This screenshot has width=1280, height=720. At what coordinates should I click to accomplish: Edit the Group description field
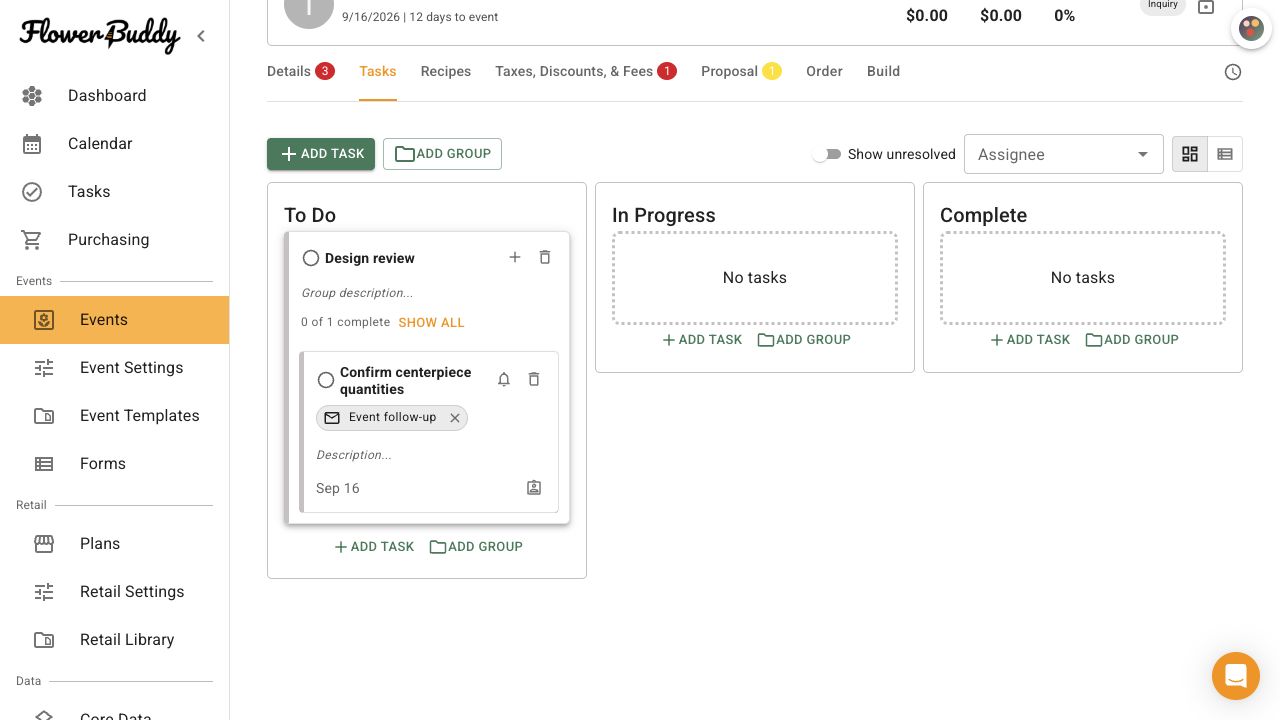357,293
